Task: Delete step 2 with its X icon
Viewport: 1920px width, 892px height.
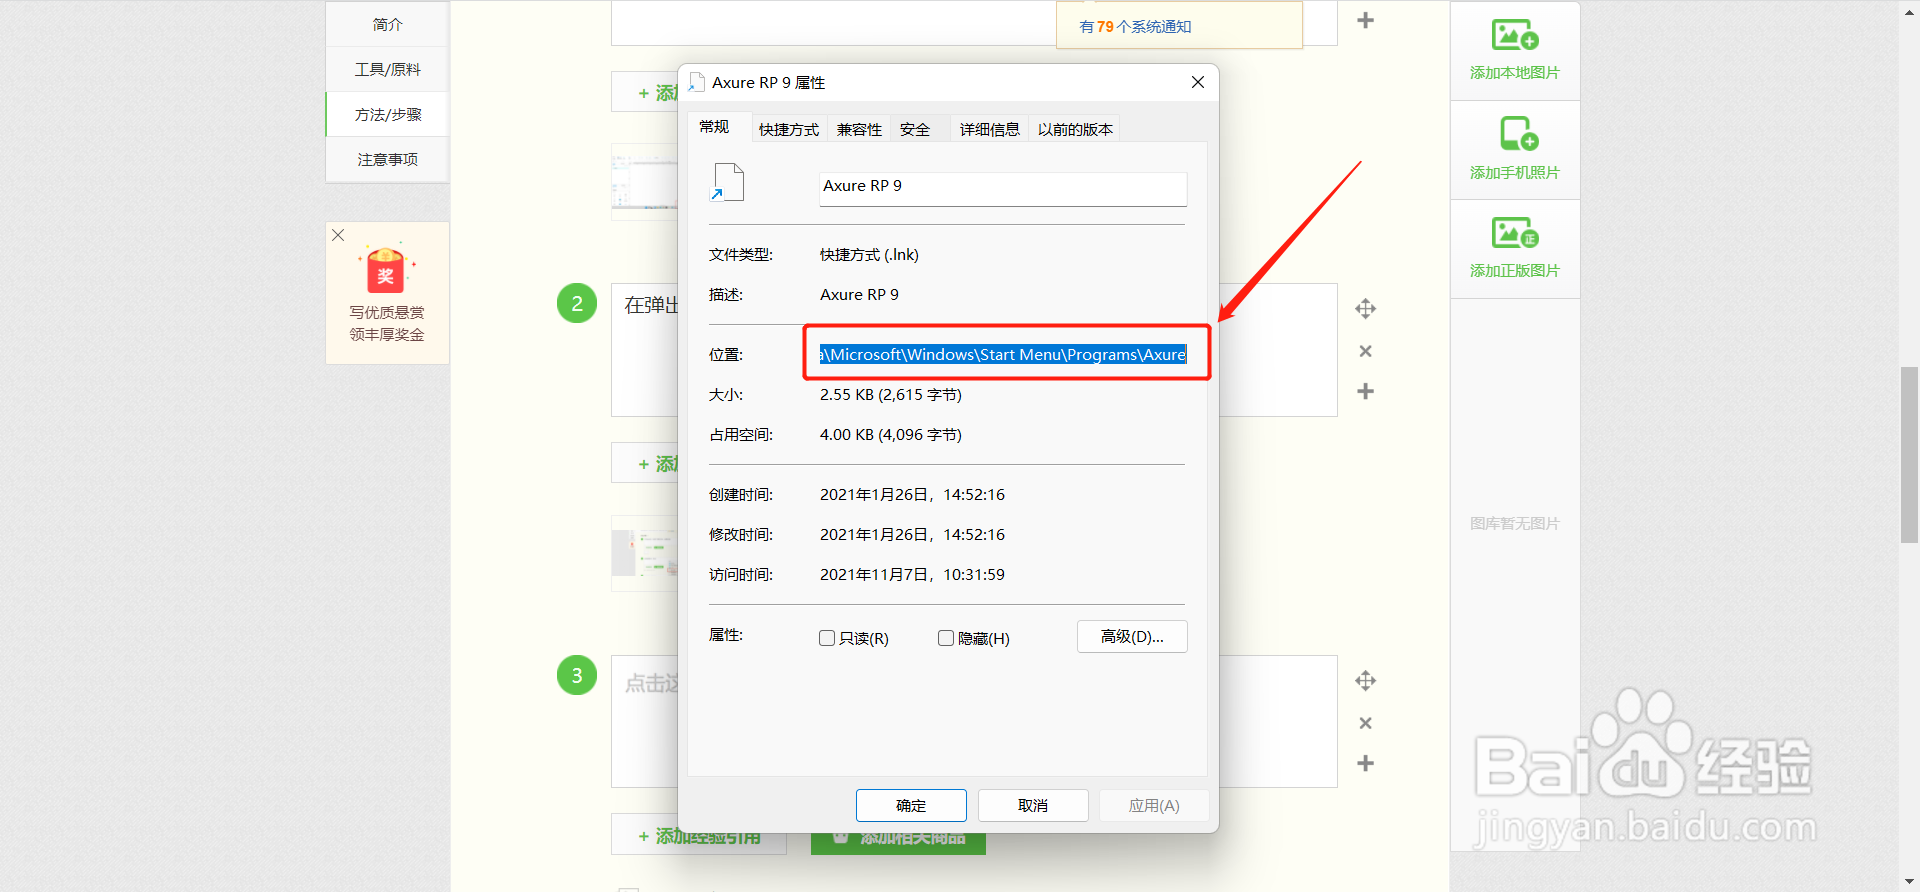Action: [1365, 351]
